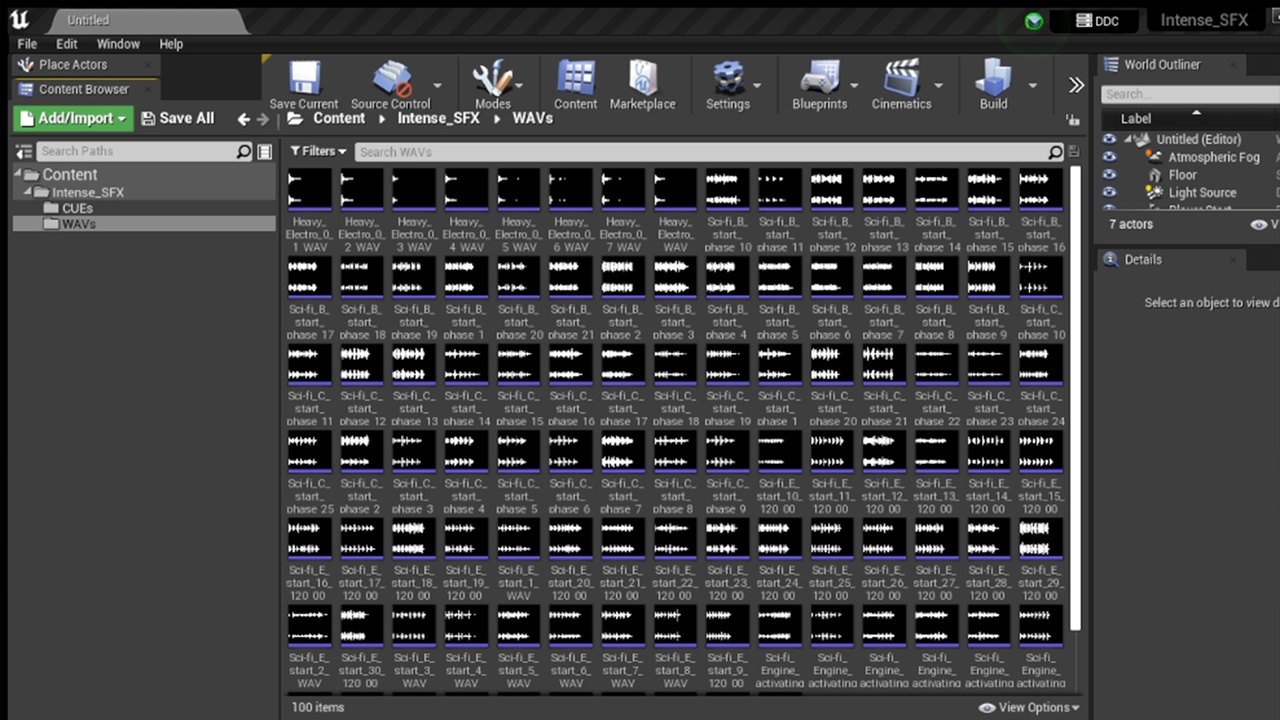The image size is (1280, 720).
Task: Switch to the Place Actors tab
Action: [x=85, y=64]
